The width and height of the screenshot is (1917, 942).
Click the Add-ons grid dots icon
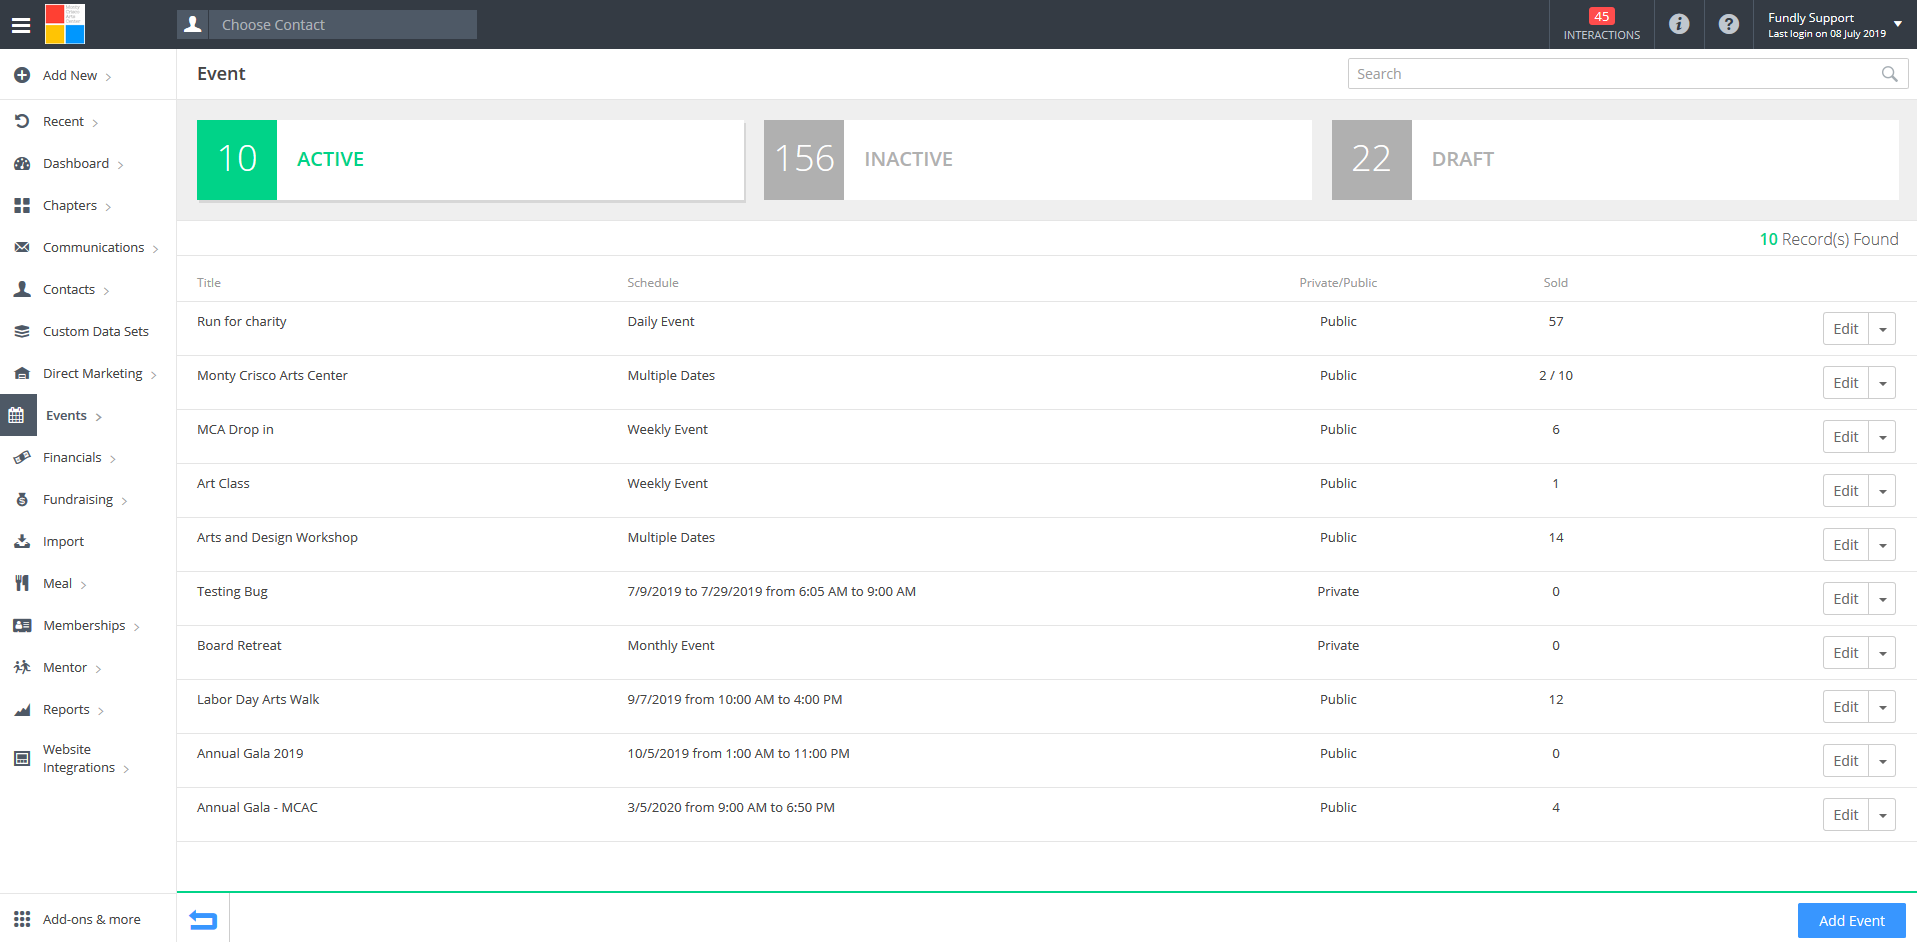22,919
